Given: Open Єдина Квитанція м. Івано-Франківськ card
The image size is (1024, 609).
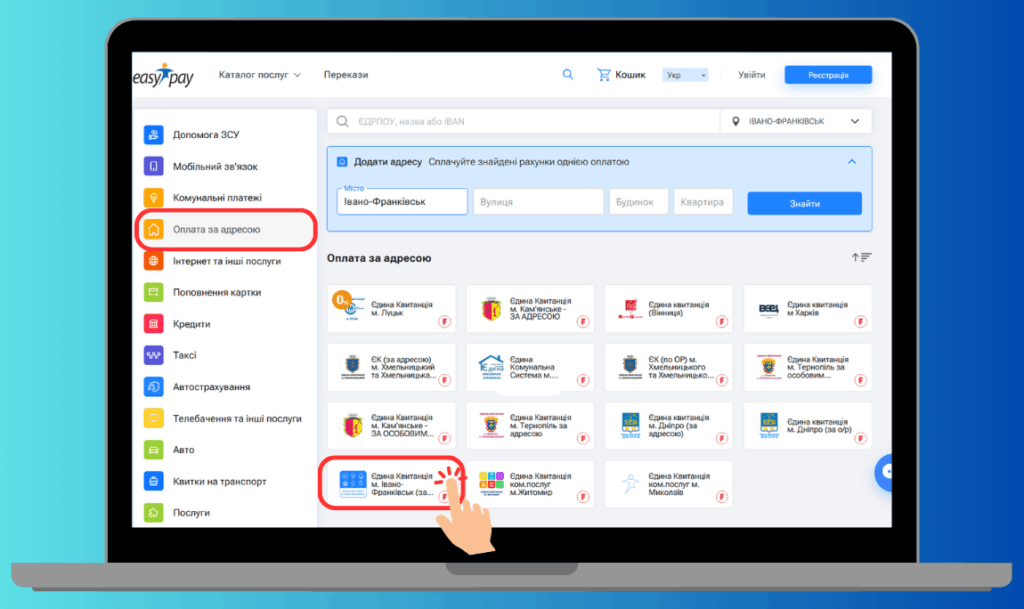Looking at the screenshot, I should [x=391, y=484].
